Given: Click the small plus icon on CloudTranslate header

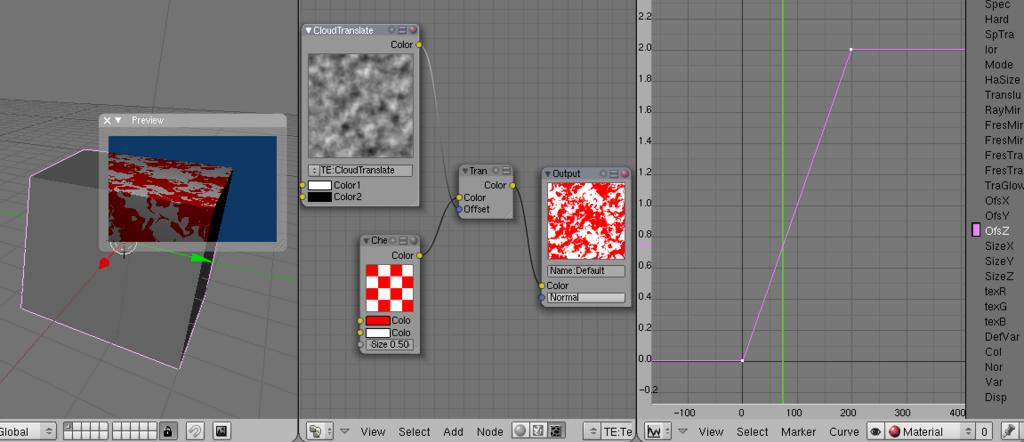Looking at the screenshot, I should (x=392, y=30).
